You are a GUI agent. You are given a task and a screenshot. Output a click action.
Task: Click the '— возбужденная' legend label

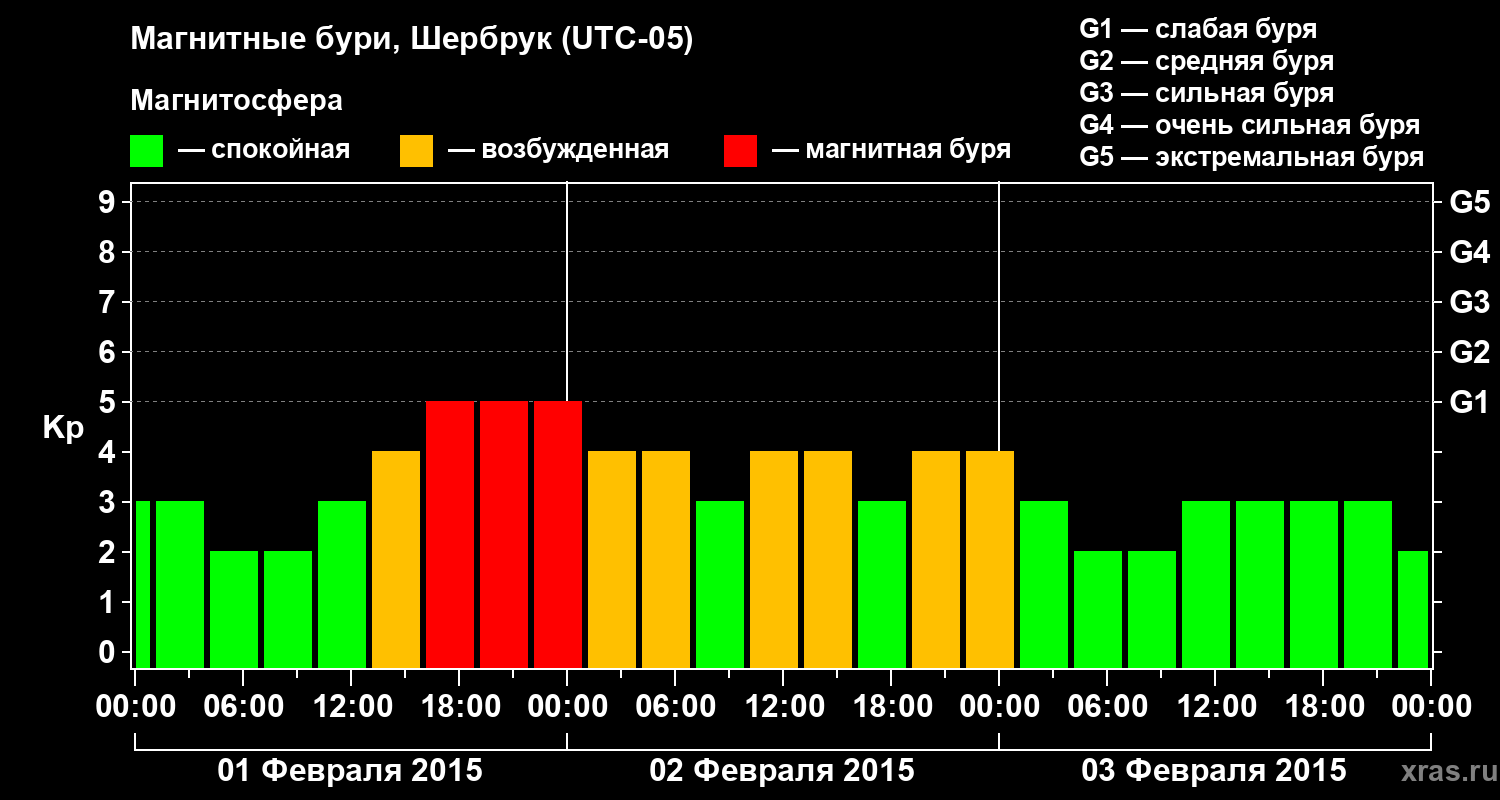tap(558, 150)
